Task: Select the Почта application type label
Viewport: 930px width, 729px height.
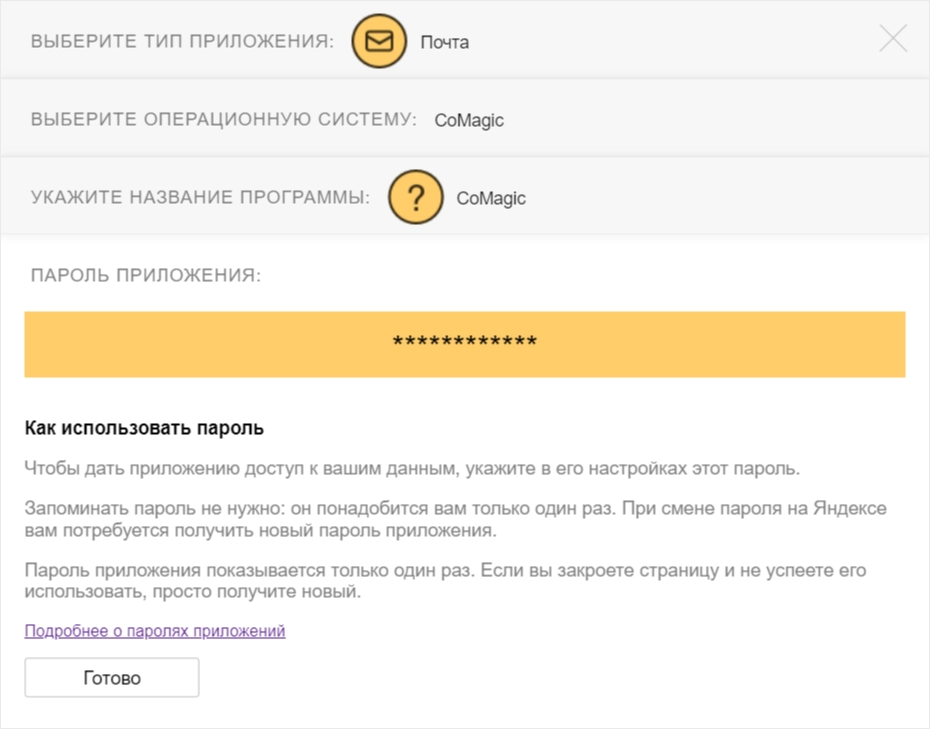Action: [x=445, y=42]
